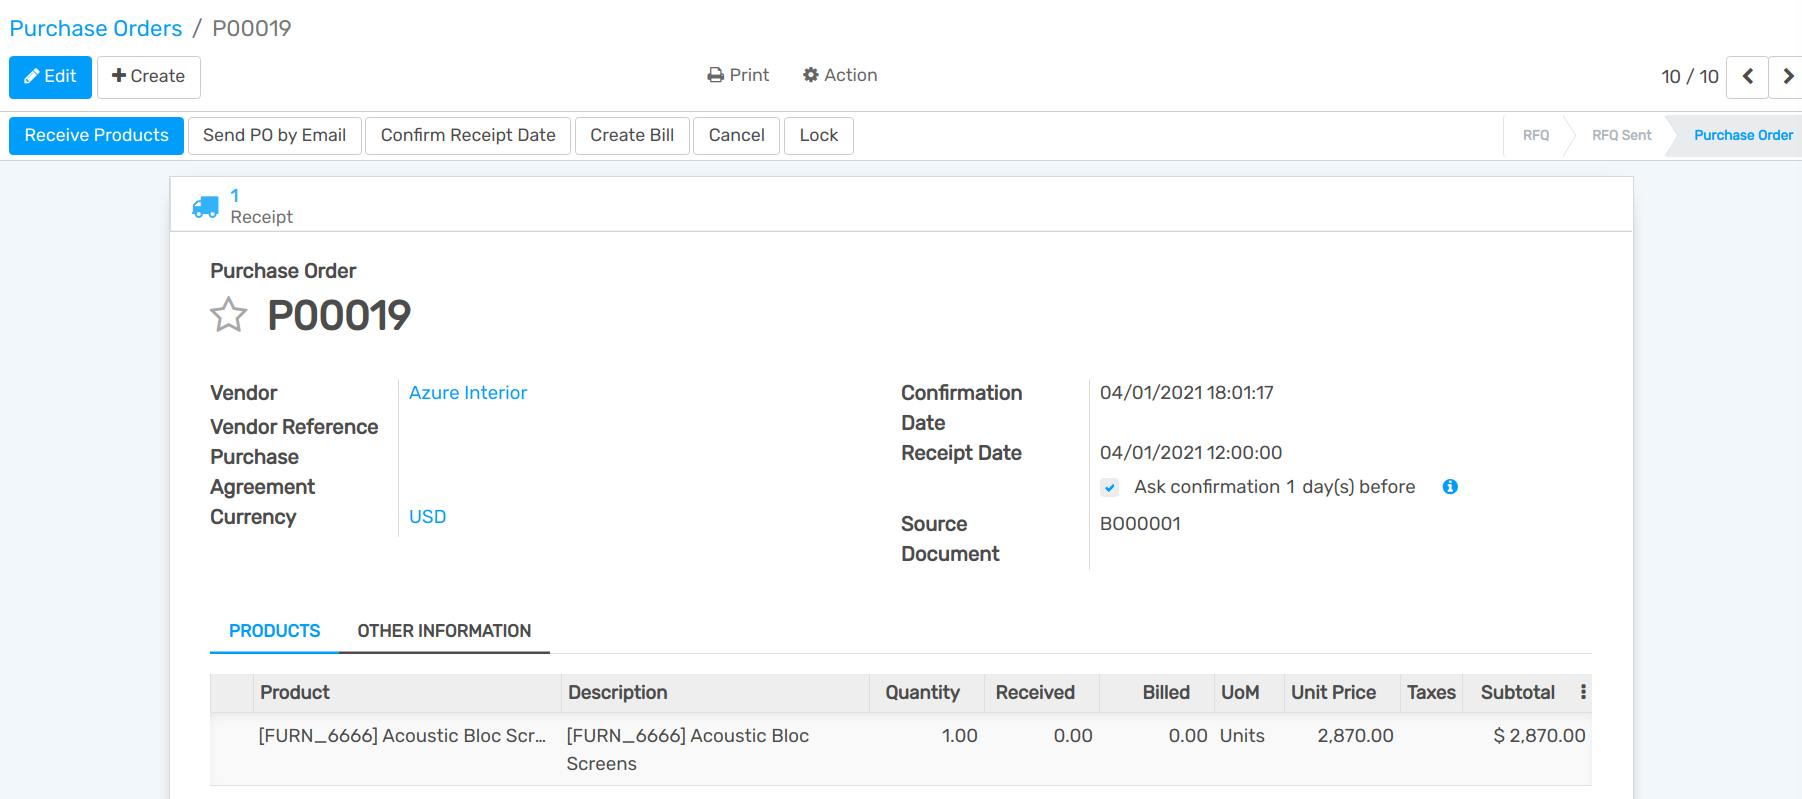Open the Action gear menu
Viewport: 1802px width, 799px height.
(x=840, y=75)
